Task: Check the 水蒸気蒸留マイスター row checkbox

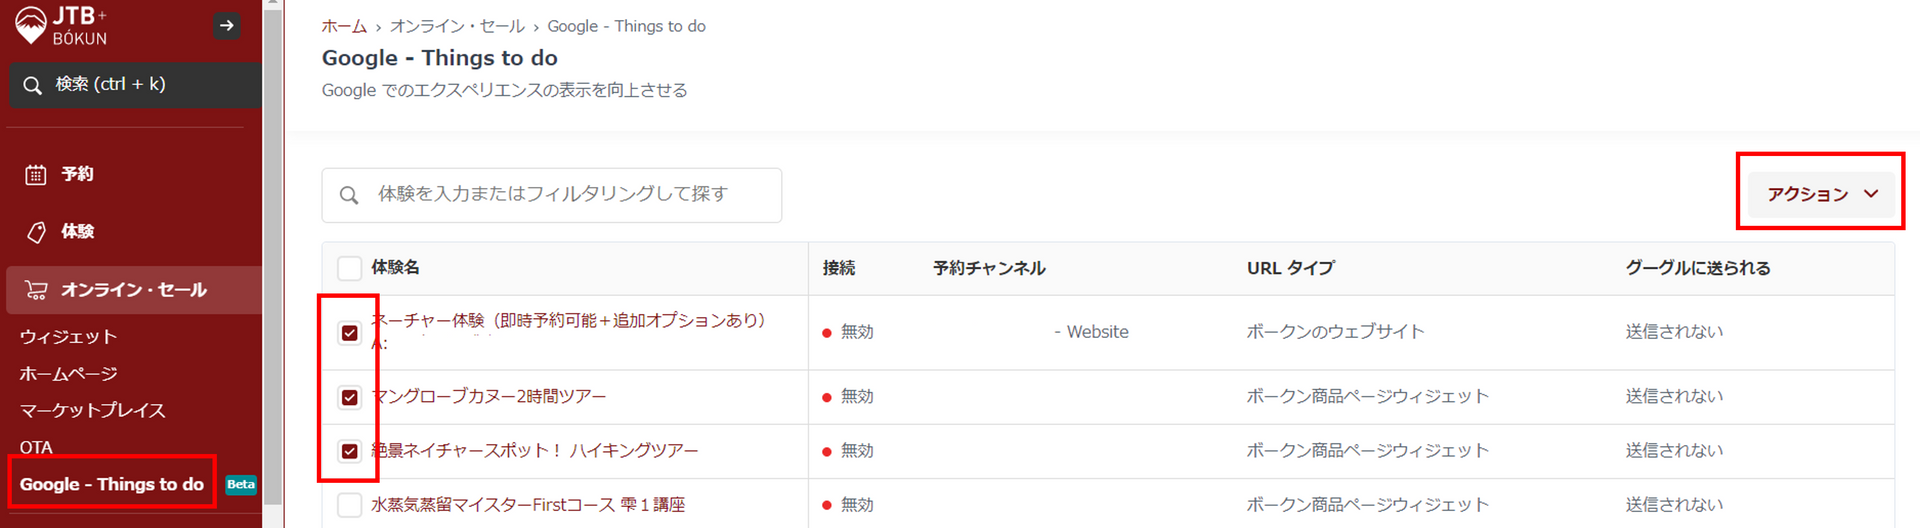Action: click(349, 505)
